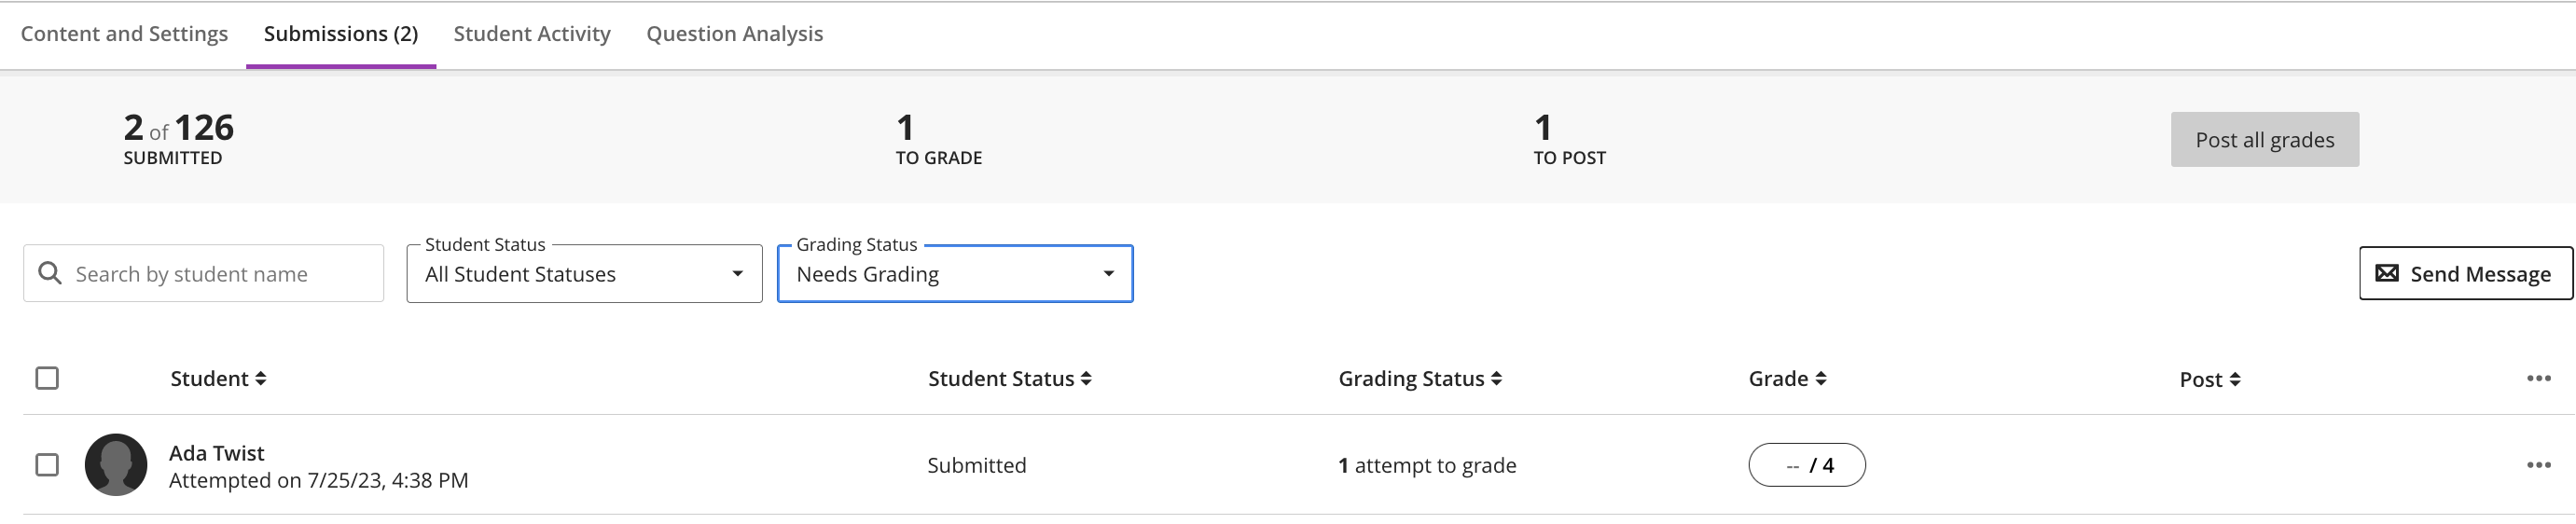The image size is (2576, 524).
Task: Open Ada Twist row options ellipsis
Action: (2538, 465)
